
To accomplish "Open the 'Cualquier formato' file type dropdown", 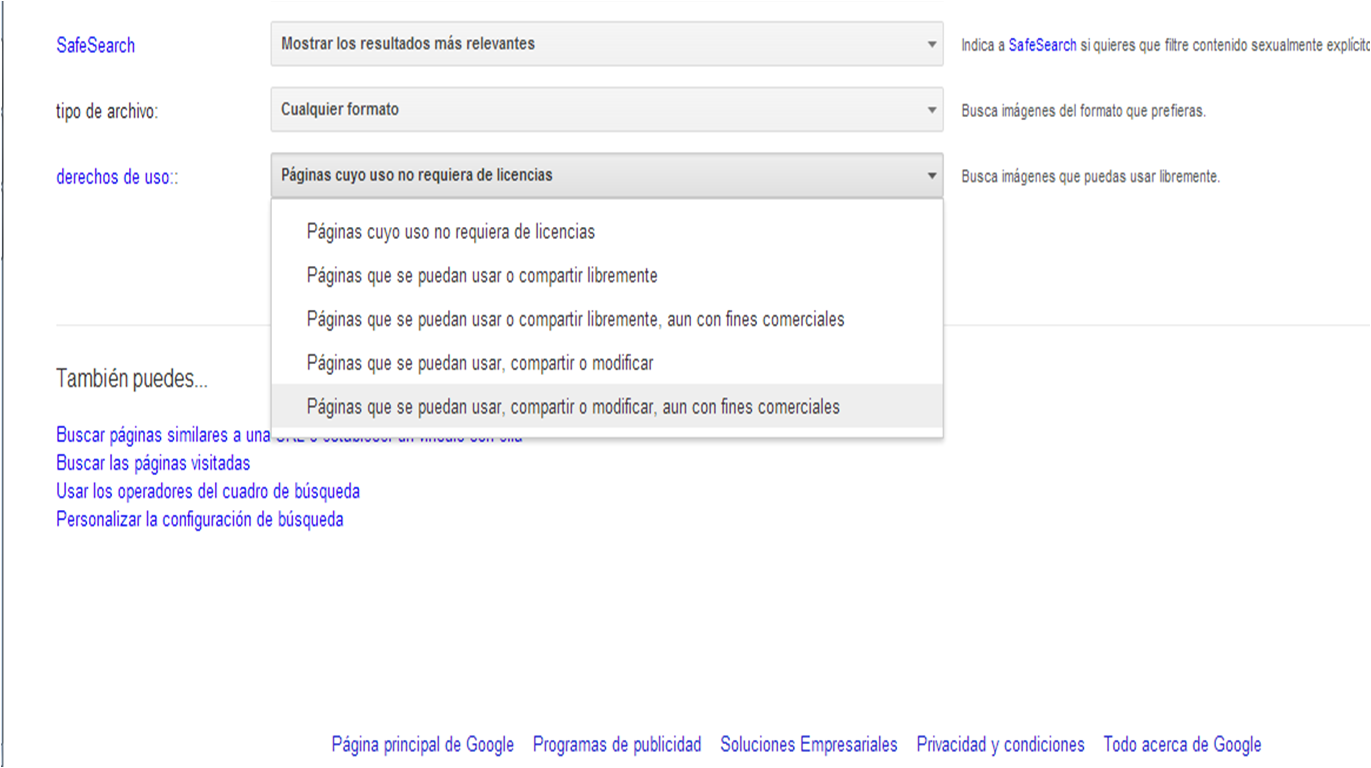I will [x=606, y=110].
